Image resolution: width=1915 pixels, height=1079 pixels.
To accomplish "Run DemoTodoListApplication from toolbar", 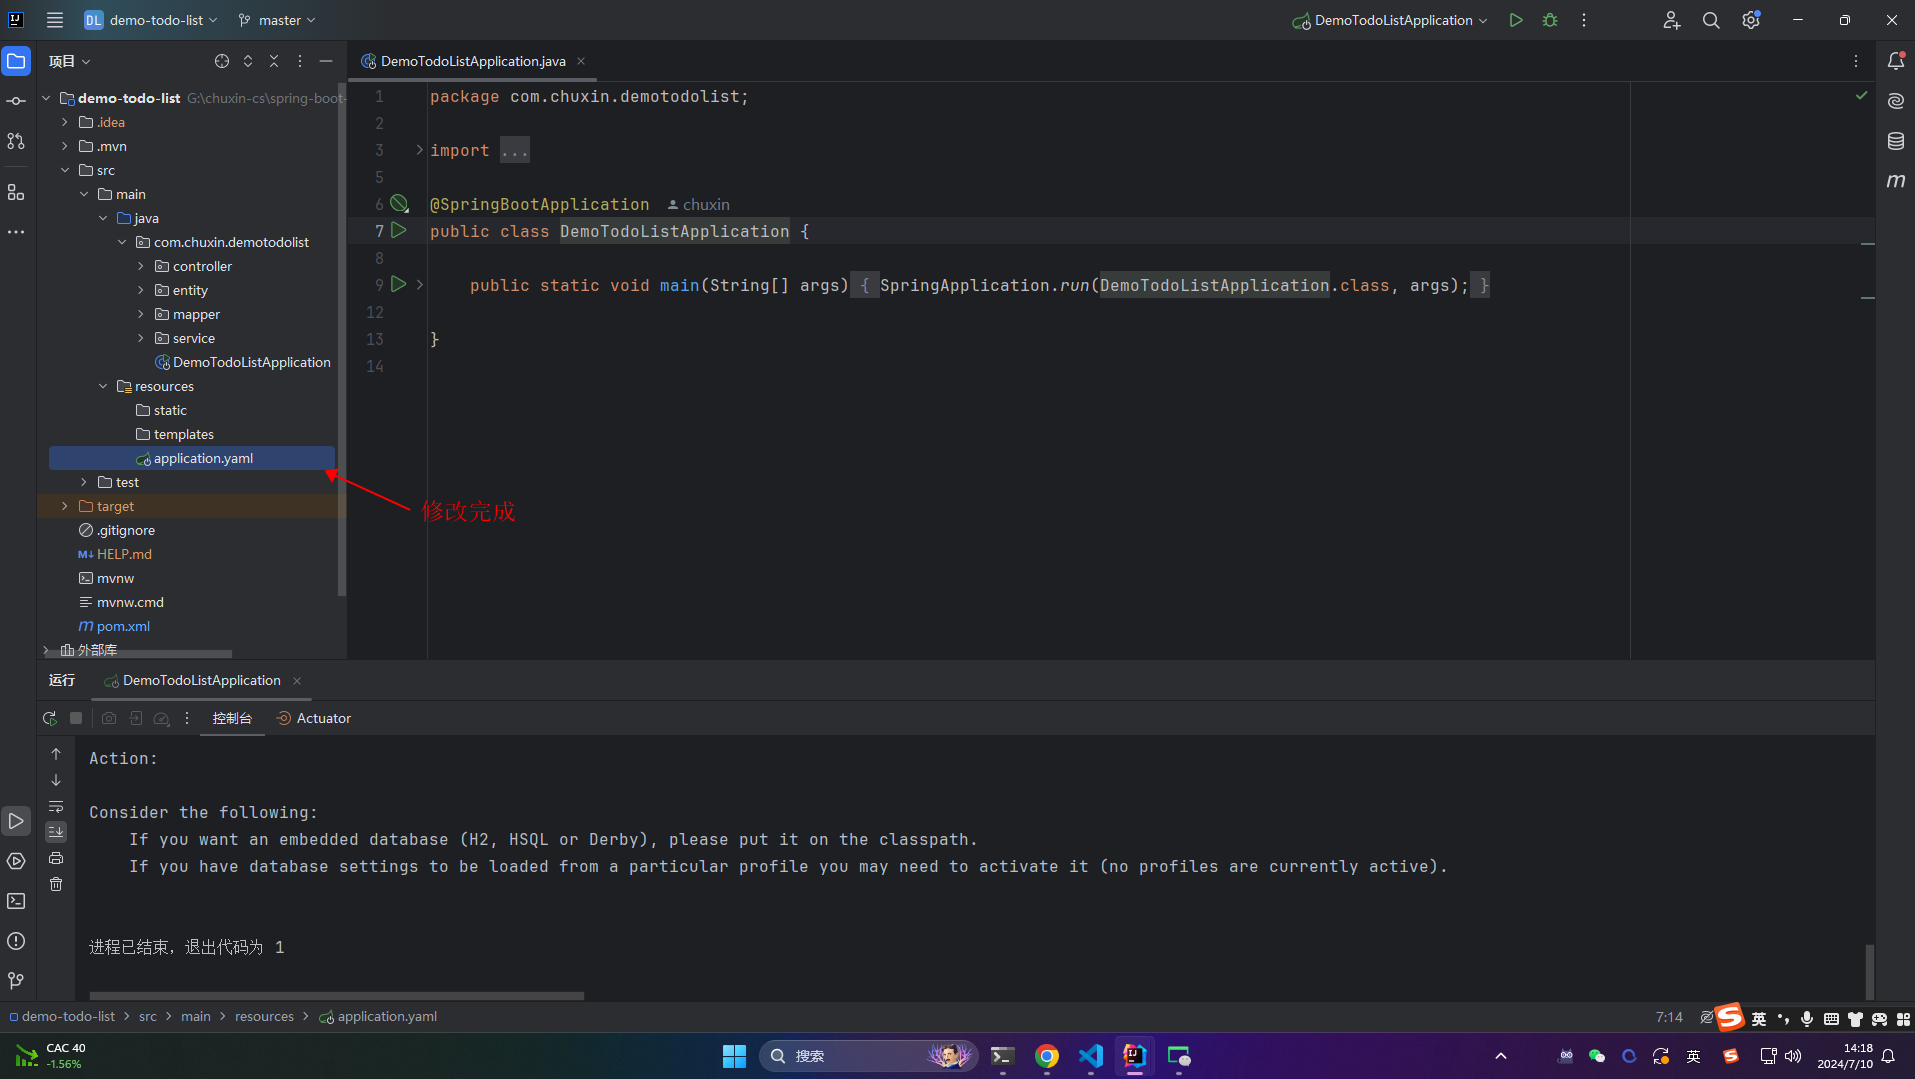I will (1516, 20).
